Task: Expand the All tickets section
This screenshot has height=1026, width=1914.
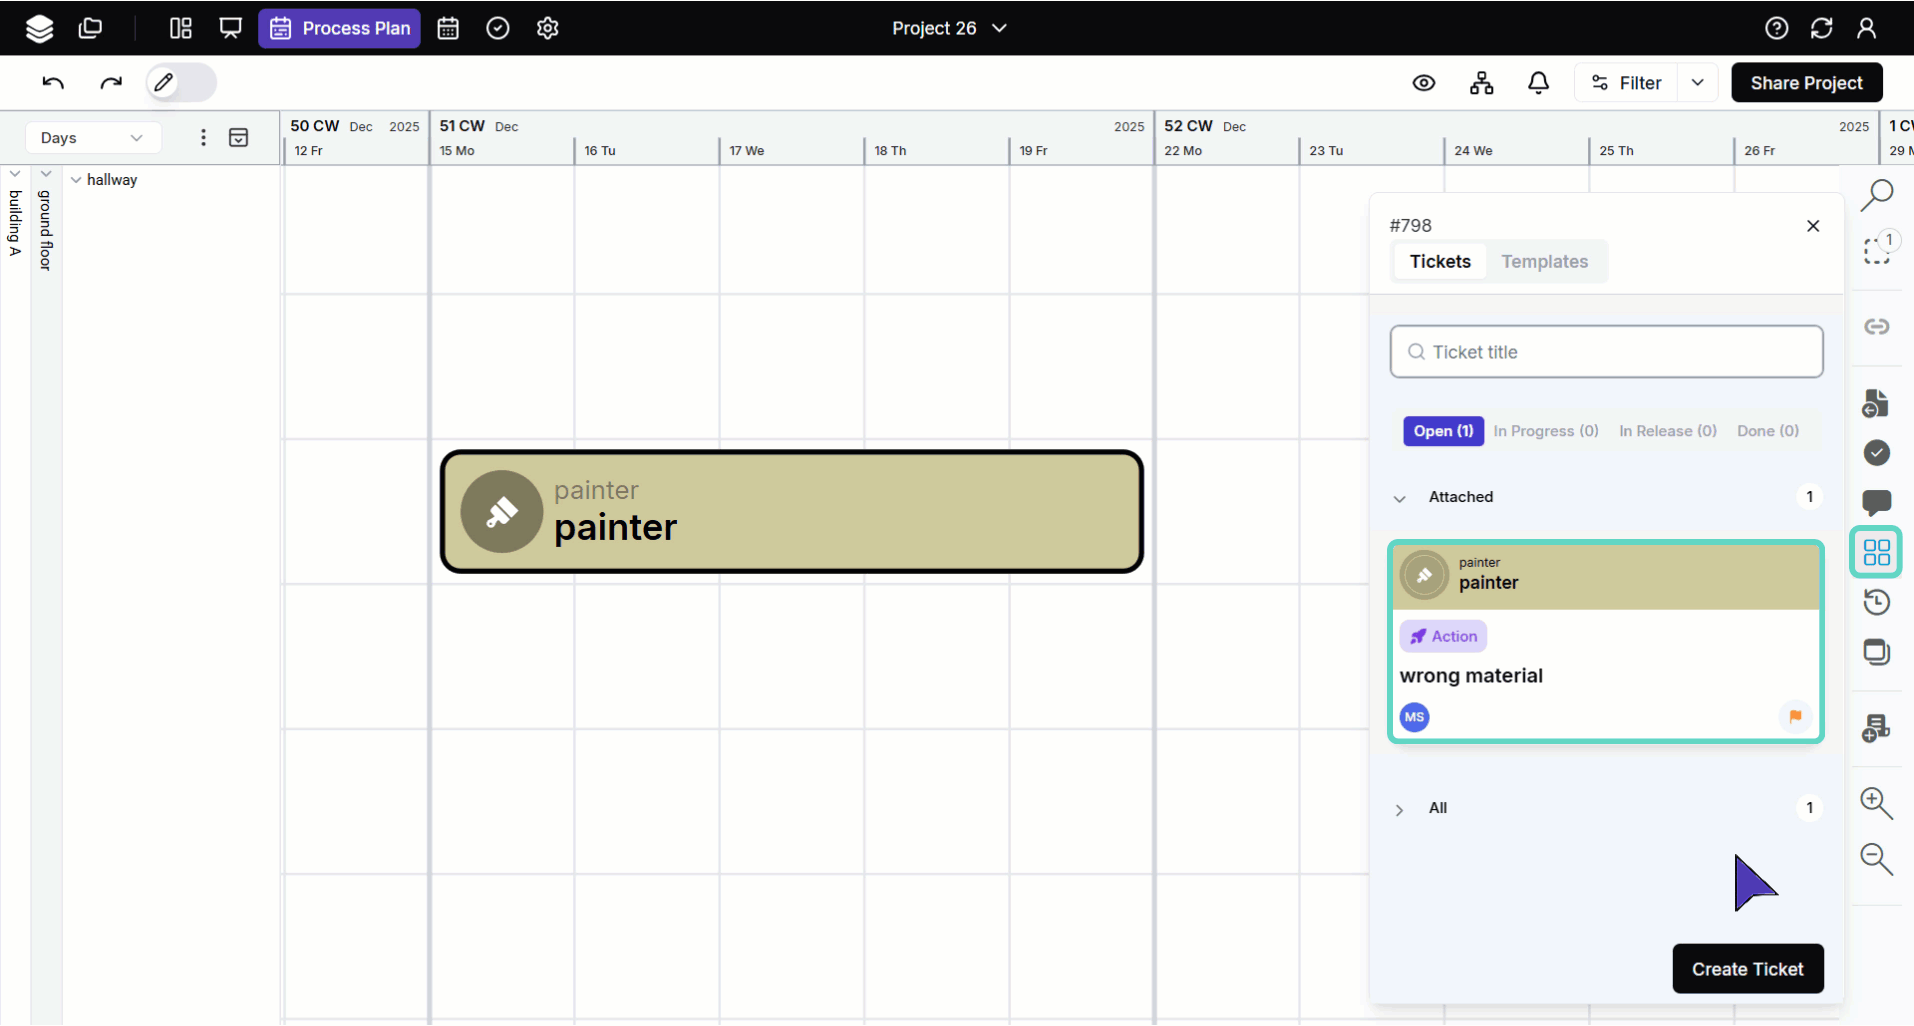Action: [x=1399, y=809]
